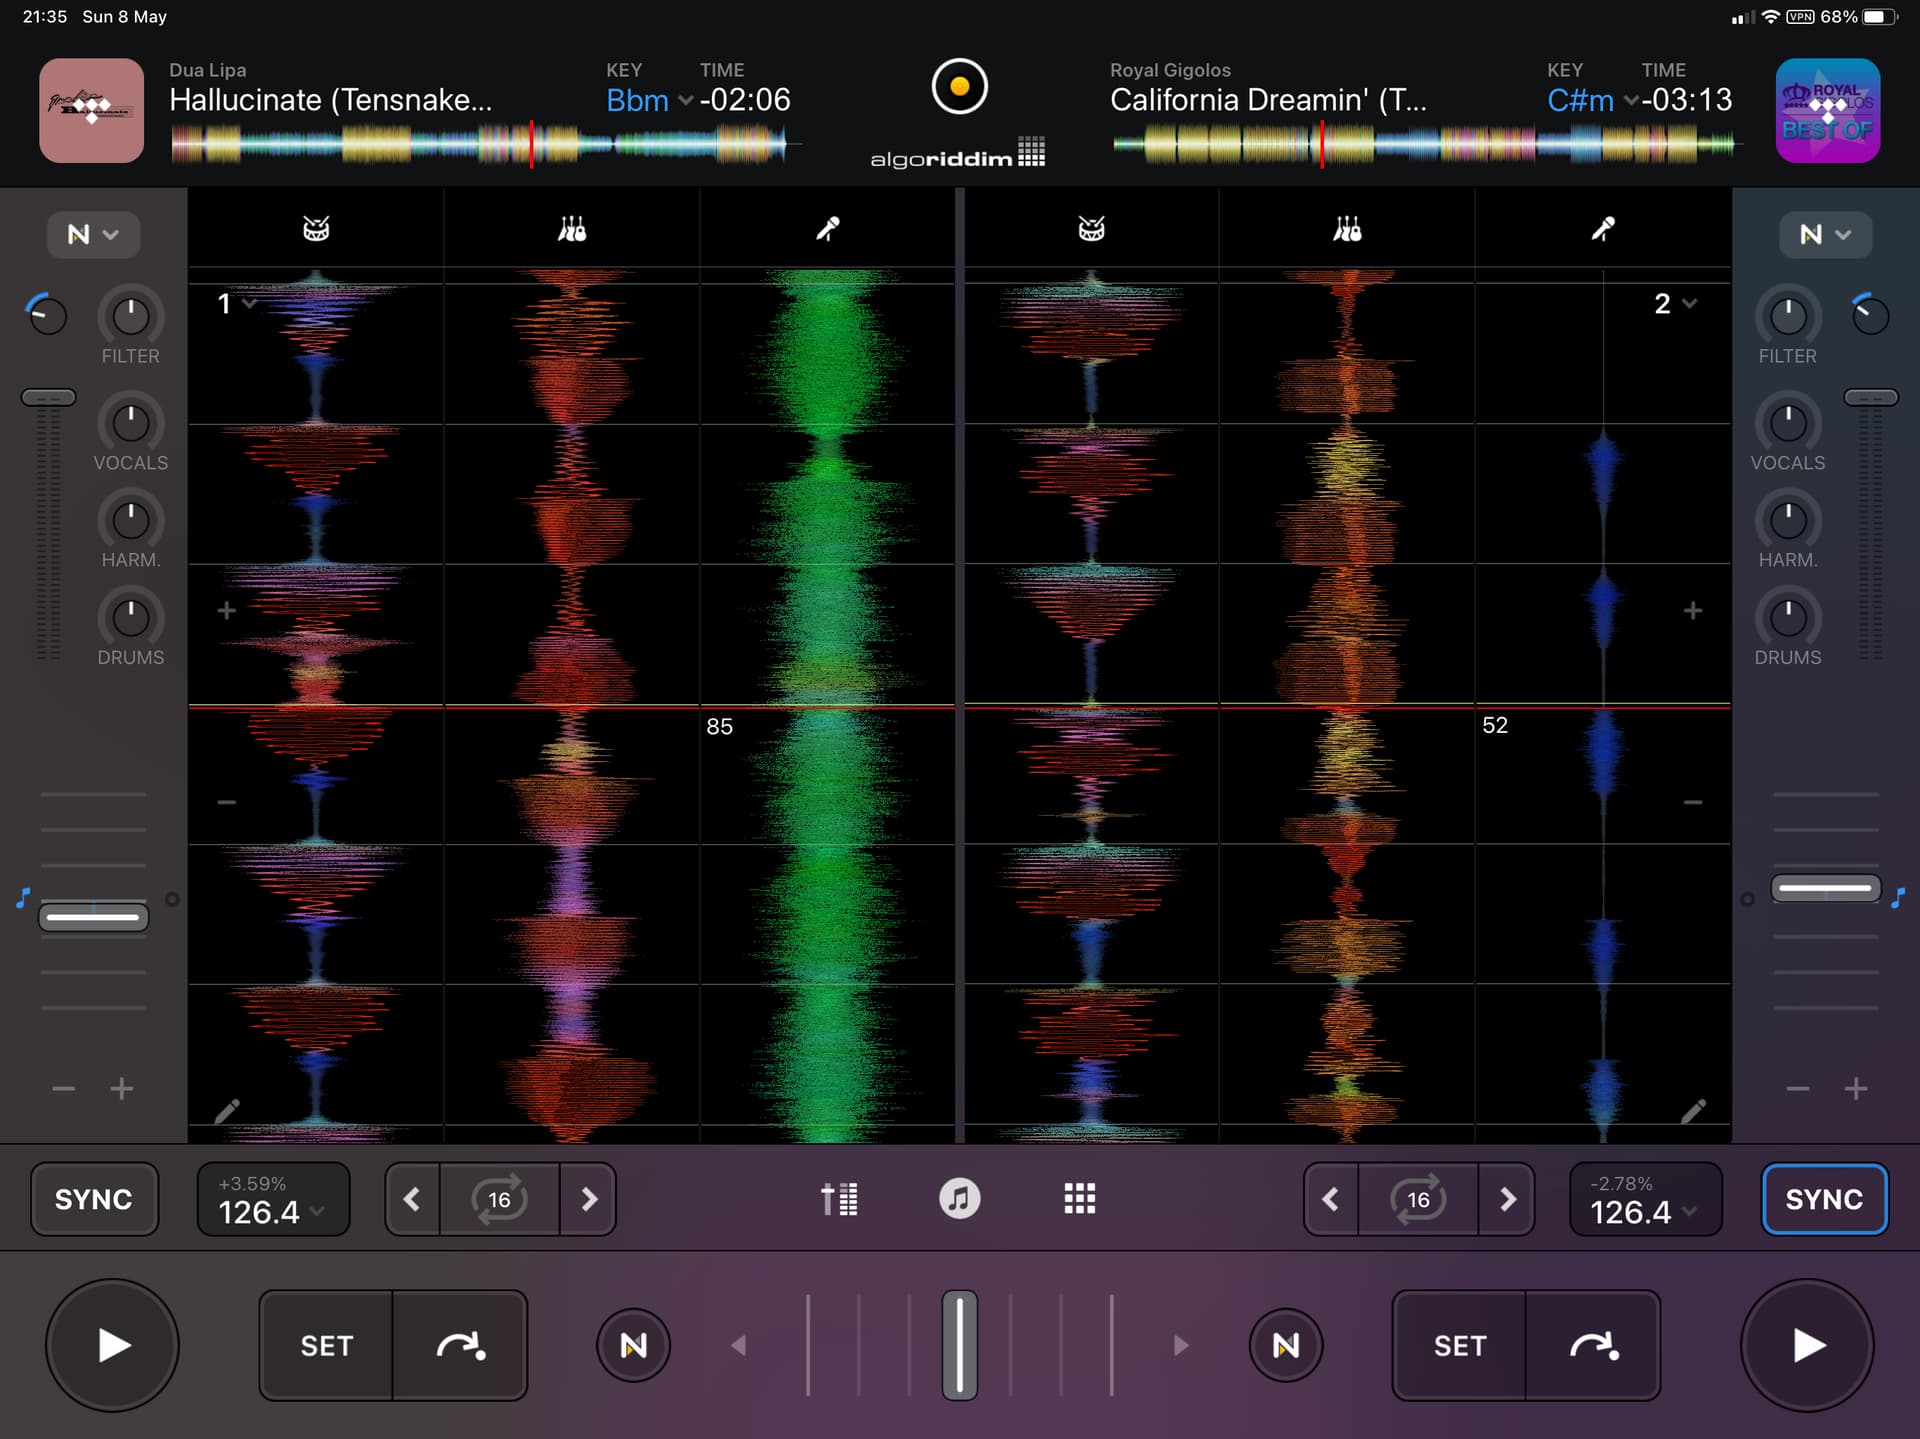
Task: Select the vocals microphone stem icon on the left deck
Action: 827,228
